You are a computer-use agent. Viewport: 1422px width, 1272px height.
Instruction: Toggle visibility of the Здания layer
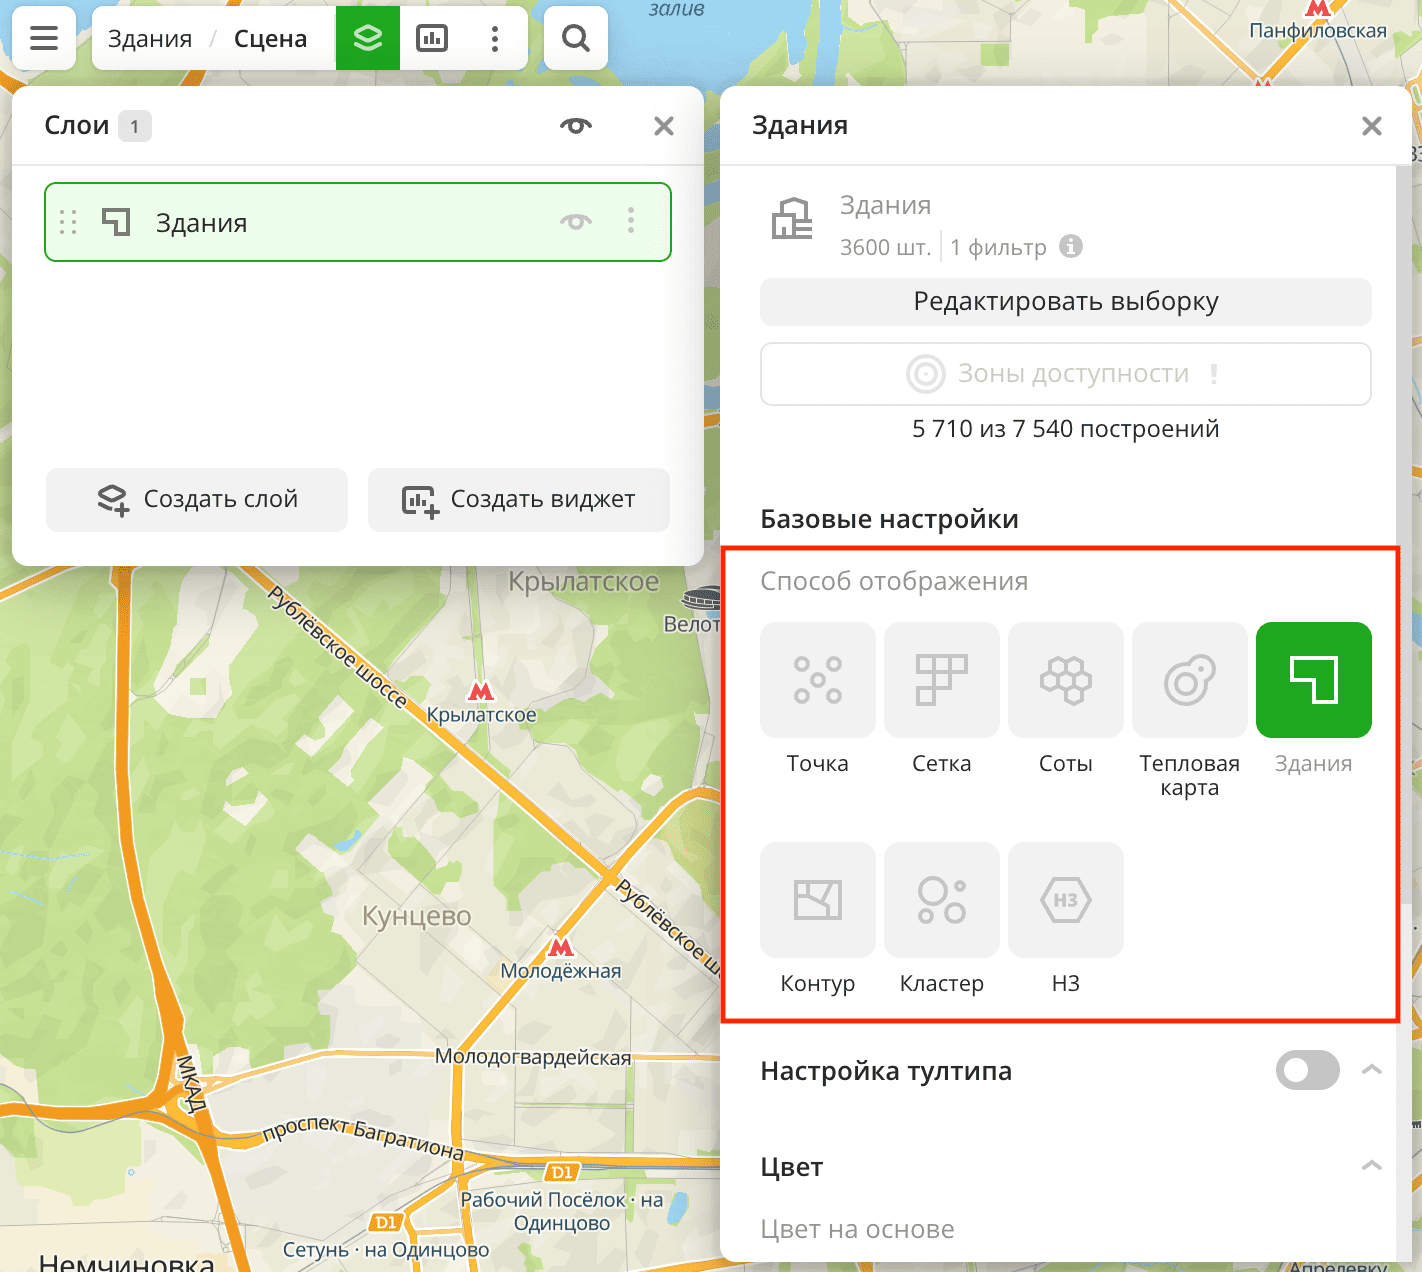click(576, 222)
